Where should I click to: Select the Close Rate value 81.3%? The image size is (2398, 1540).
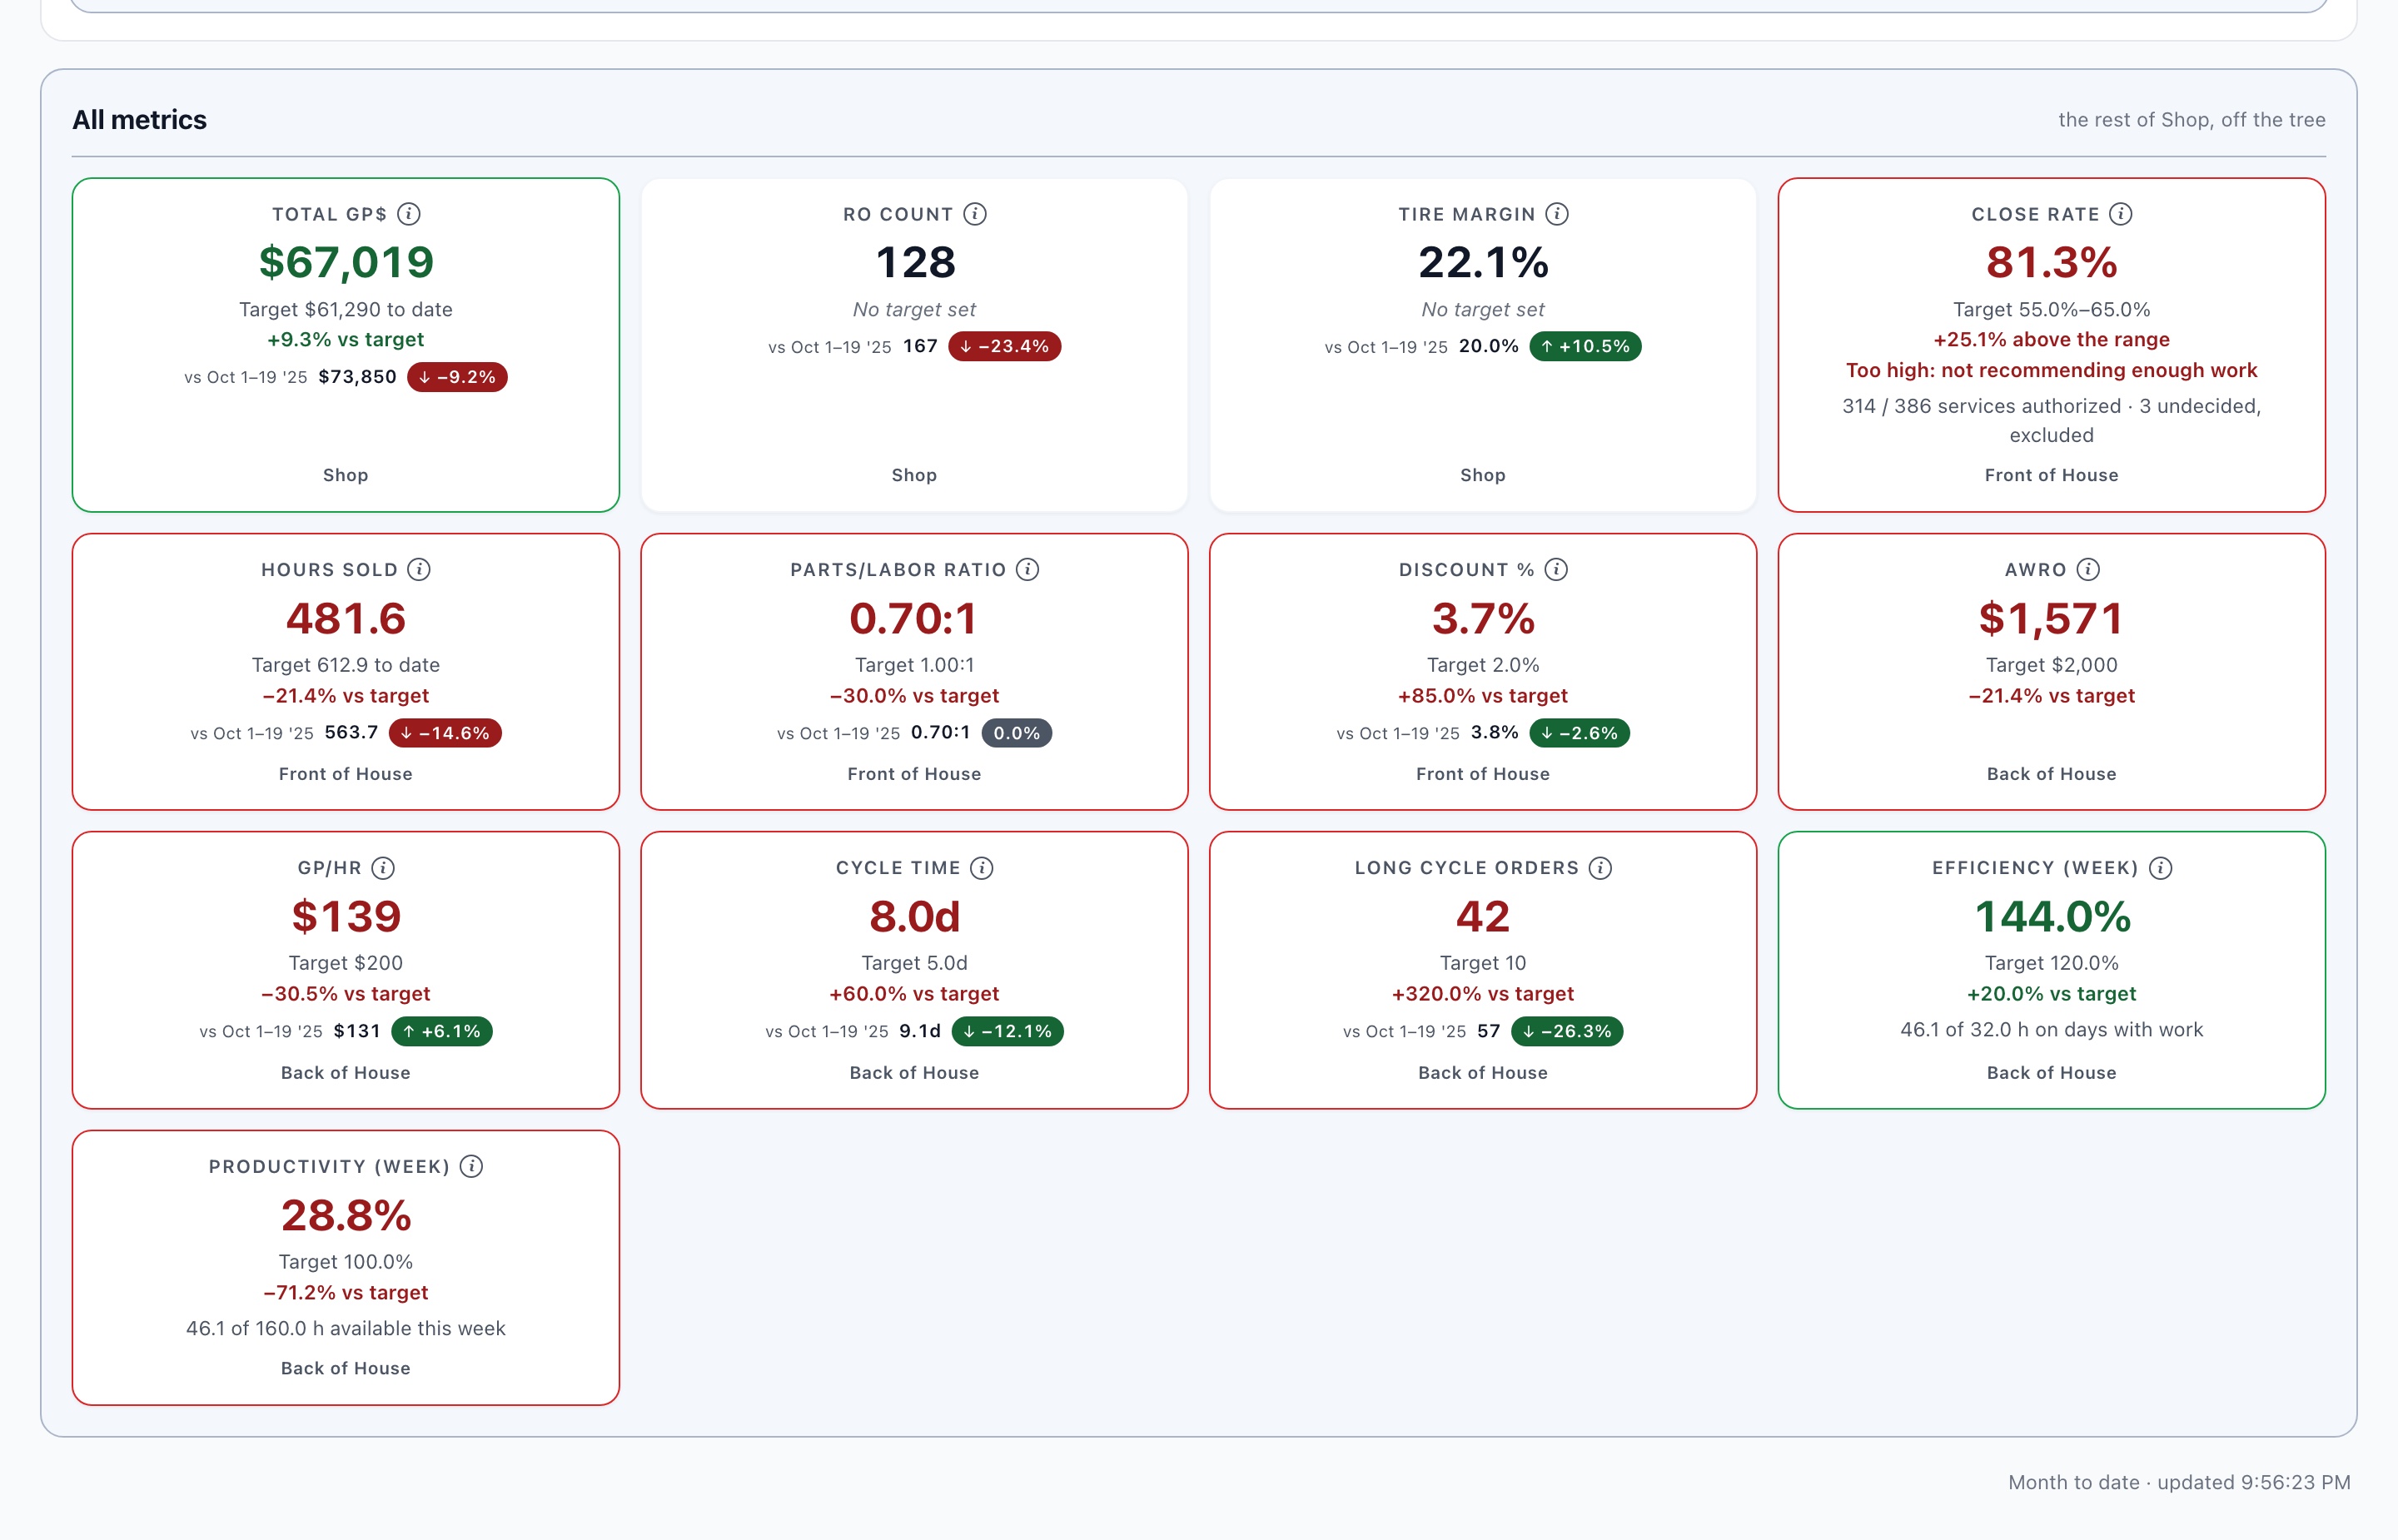(x=2051, y=263)
